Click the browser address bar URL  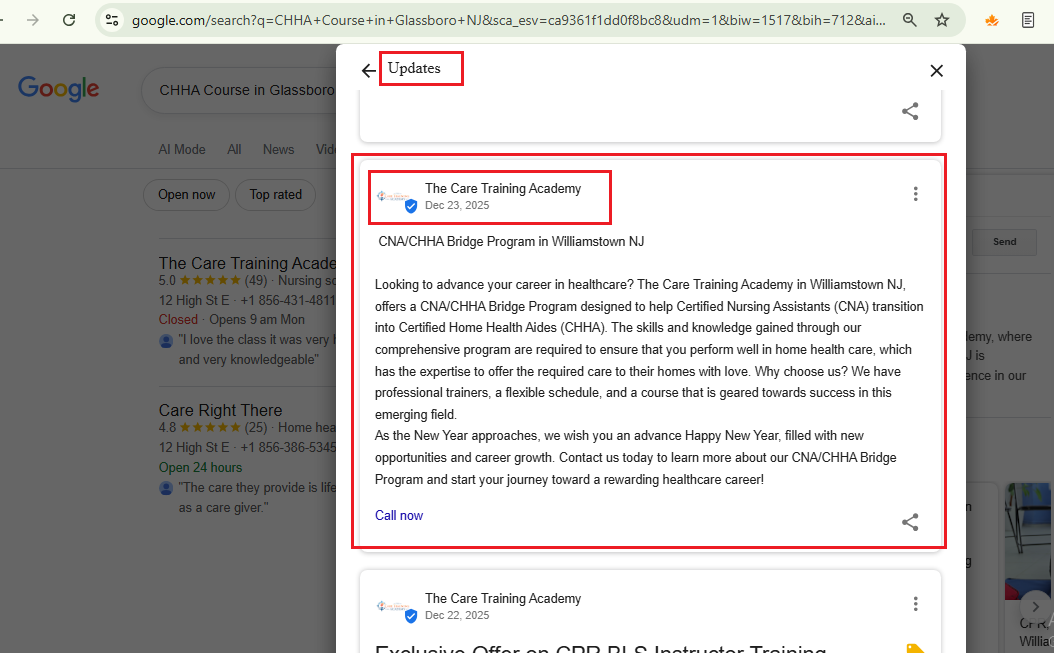coord(500,20)
